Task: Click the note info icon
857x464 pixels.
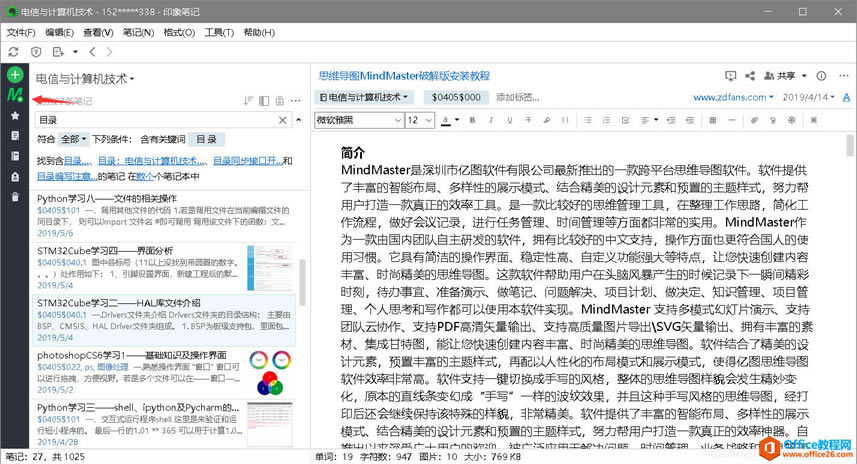Action: (820, 75)
